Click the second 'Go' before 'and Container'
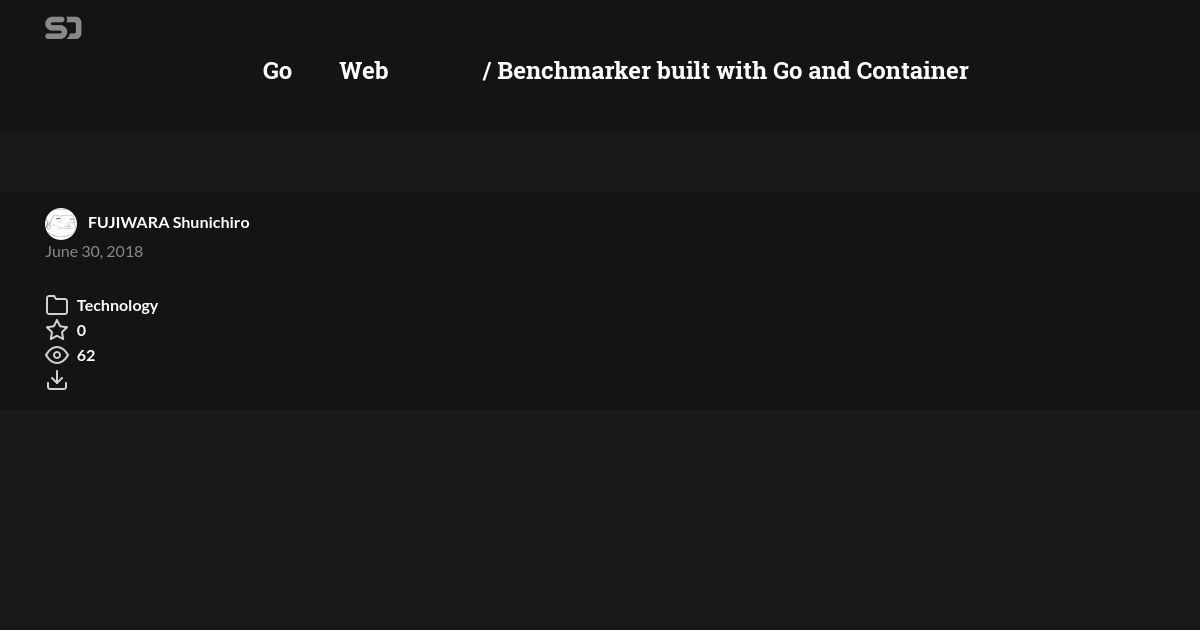Image resolution: width=1200 pixels, height=630 pixels. (788, 71)
